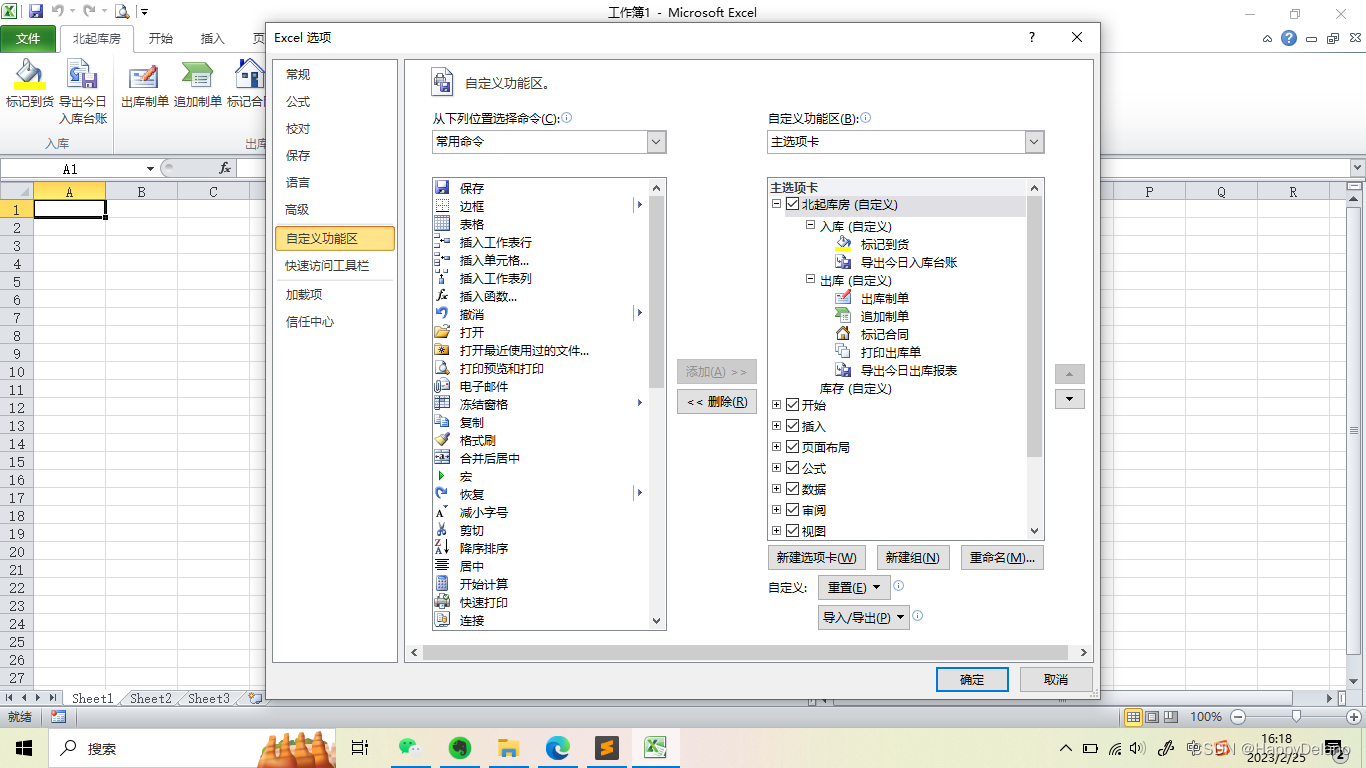The height and width of the screenshot is (768, 1366).
Task: Open the 重置(E) dropdown button
Action: point(853,587)
